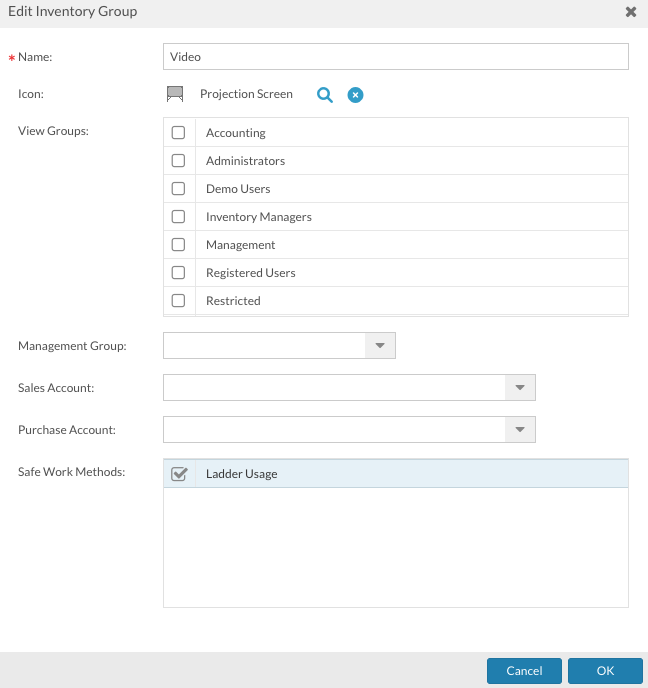Check the Registered Users checkbox
The height and width of the screenshot is (688, 648).
(179, 273)
